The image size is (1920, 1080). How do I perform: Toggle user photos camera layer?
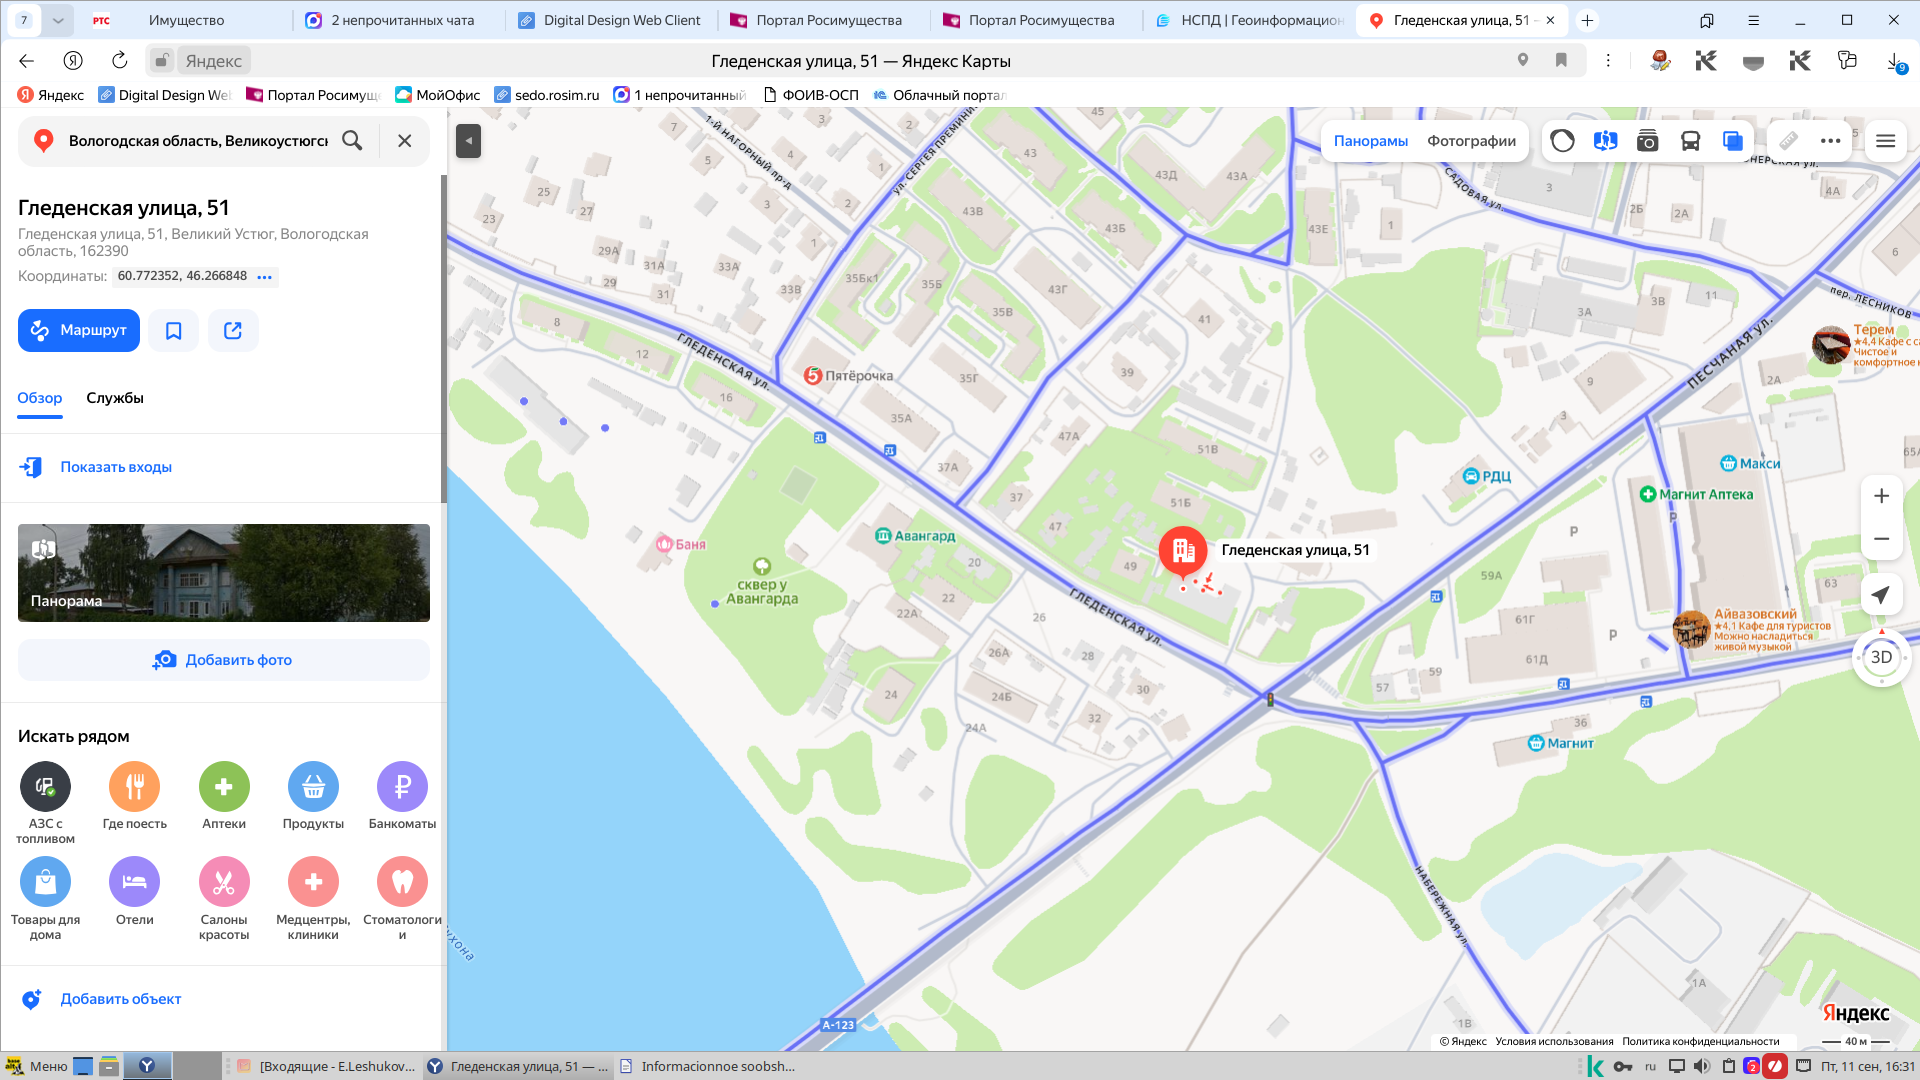(x=1647, y=141)
